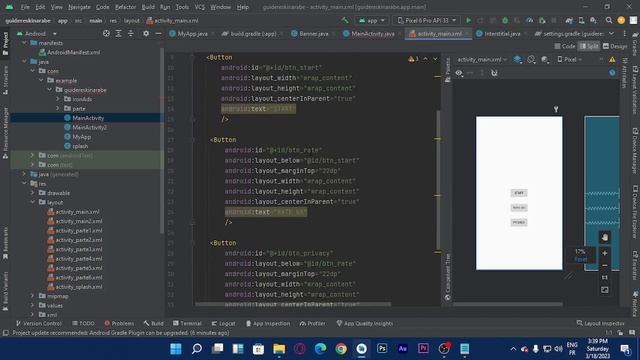The image size is (640, 360).
Task: Click the editor horizontal scrollbar
Action: click(x=293, y=304)
